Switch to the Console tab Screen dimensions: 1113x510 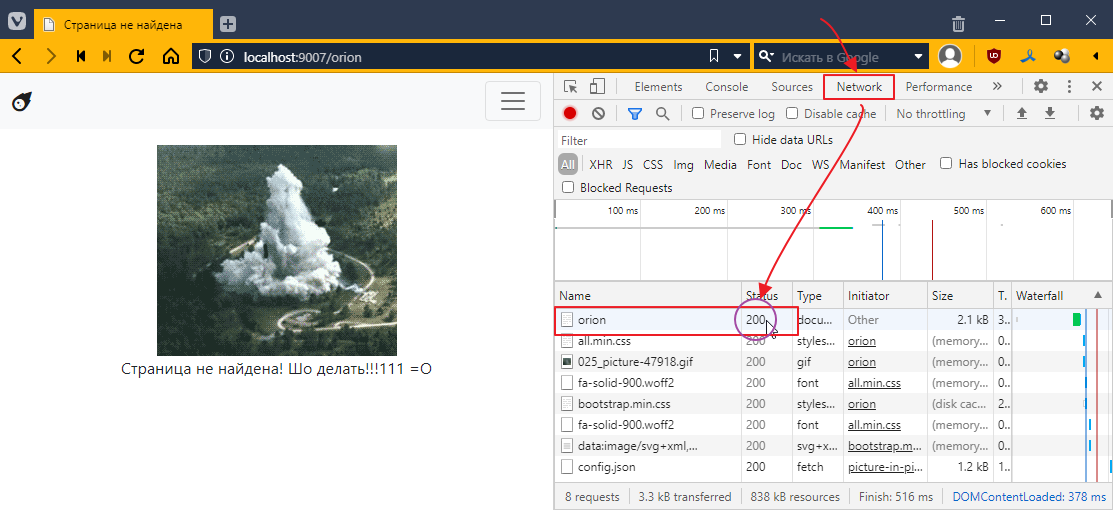(726, 87)
